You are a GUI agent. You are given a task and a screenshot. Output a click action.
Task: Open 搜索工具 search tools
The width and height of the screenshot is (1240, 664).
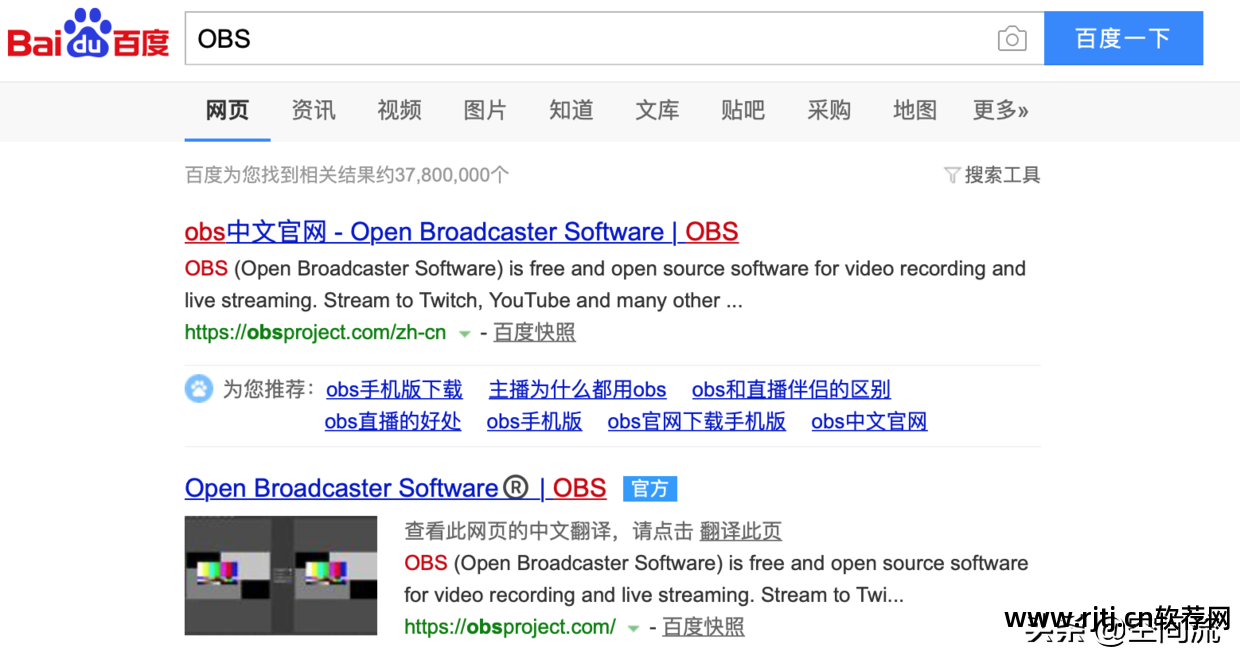pos(1002,175)
